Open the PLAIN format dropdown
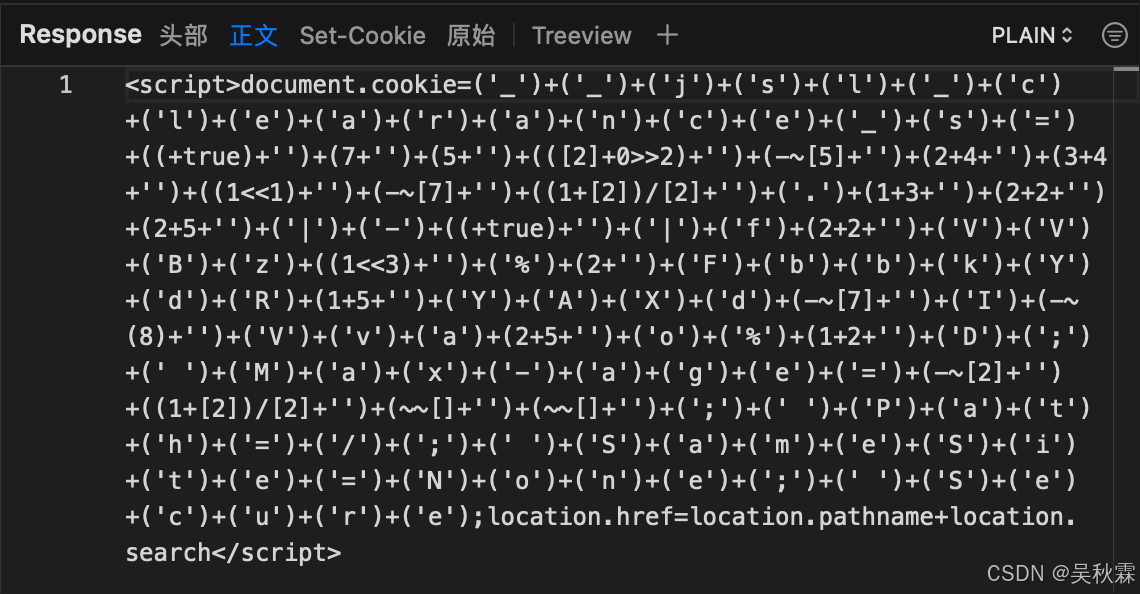Image resolution: width=1140 pixels, height=594 pixels. (x=1032, y=35)
